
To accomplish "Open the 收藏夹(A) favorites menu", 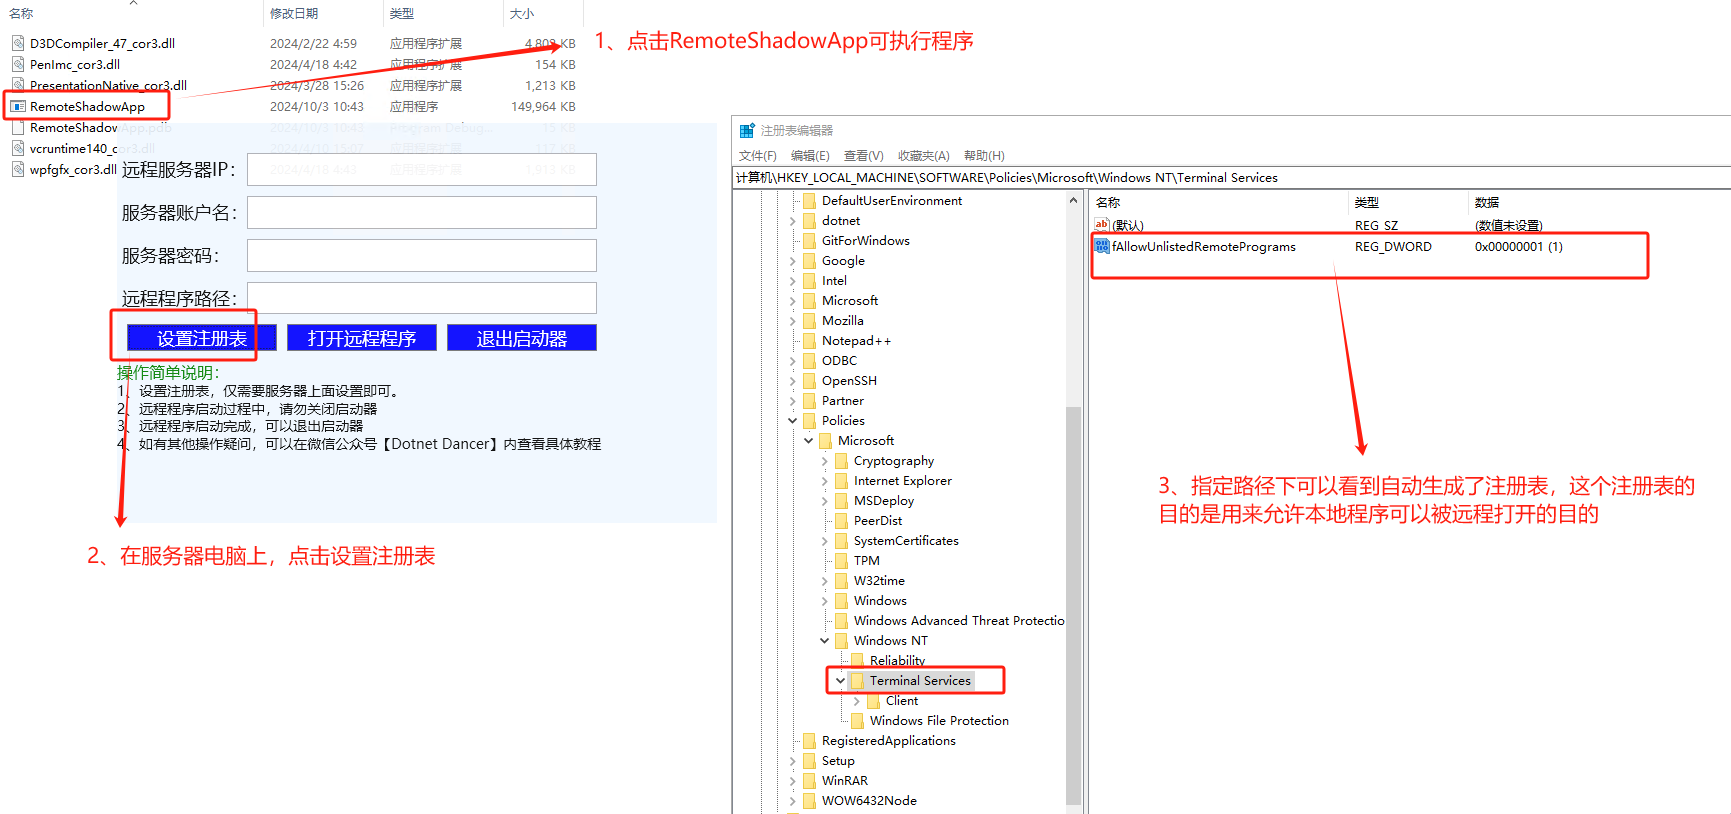I will [923, 156].
